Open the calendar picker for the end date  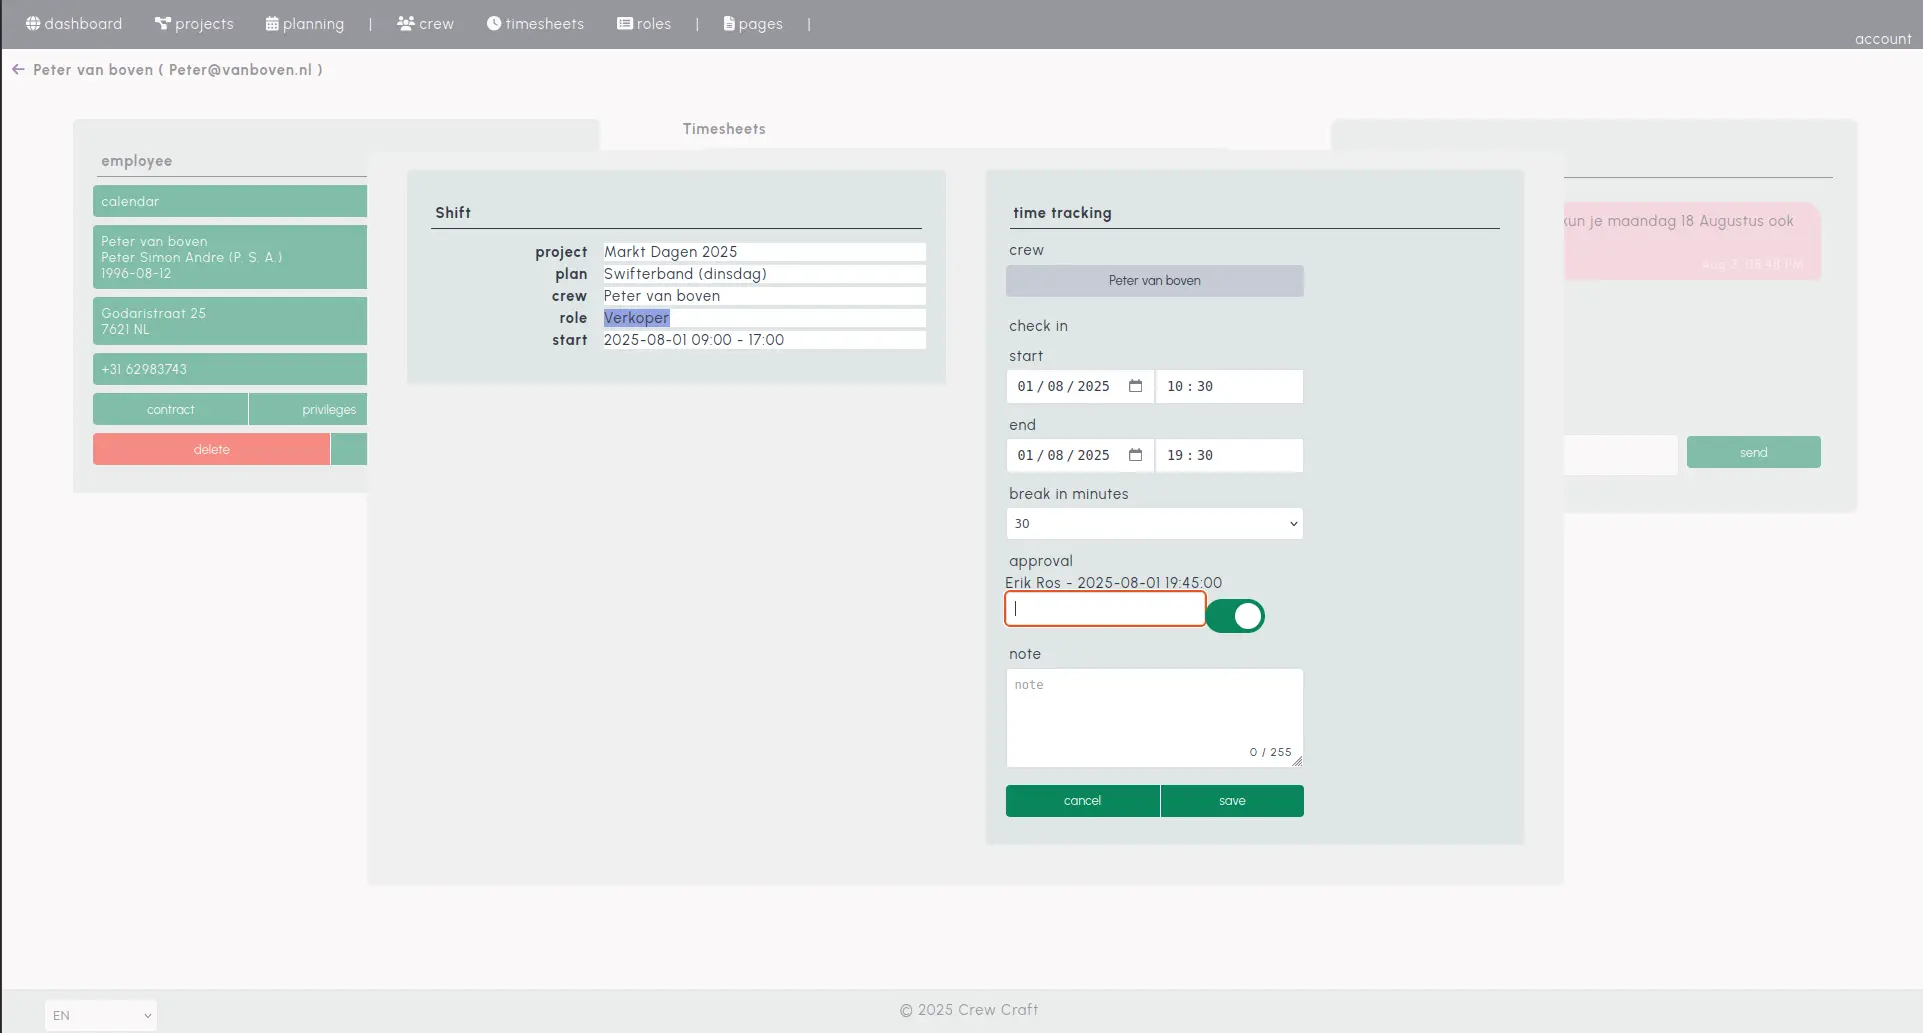1135,455
